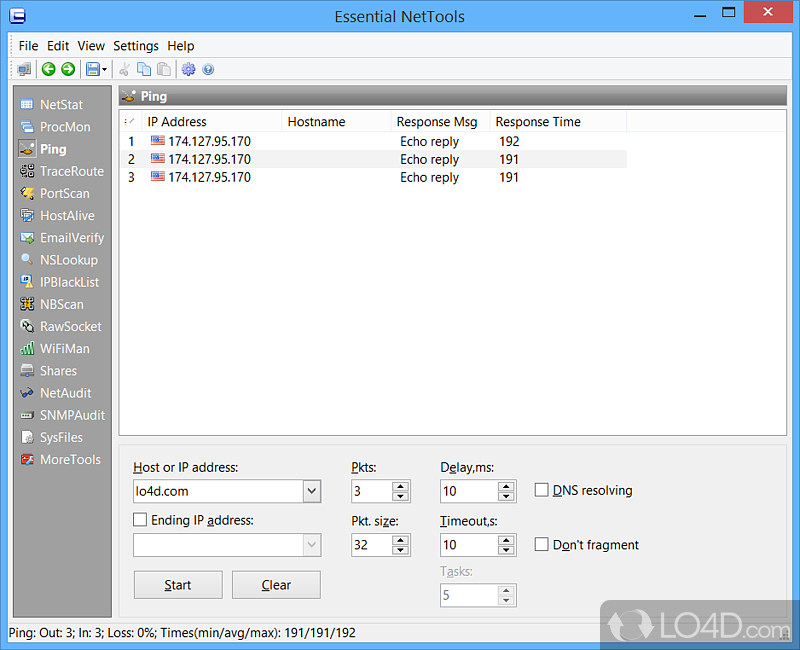
Task: Expand the Host or IP address dropdown
Action: click(311, 491)
